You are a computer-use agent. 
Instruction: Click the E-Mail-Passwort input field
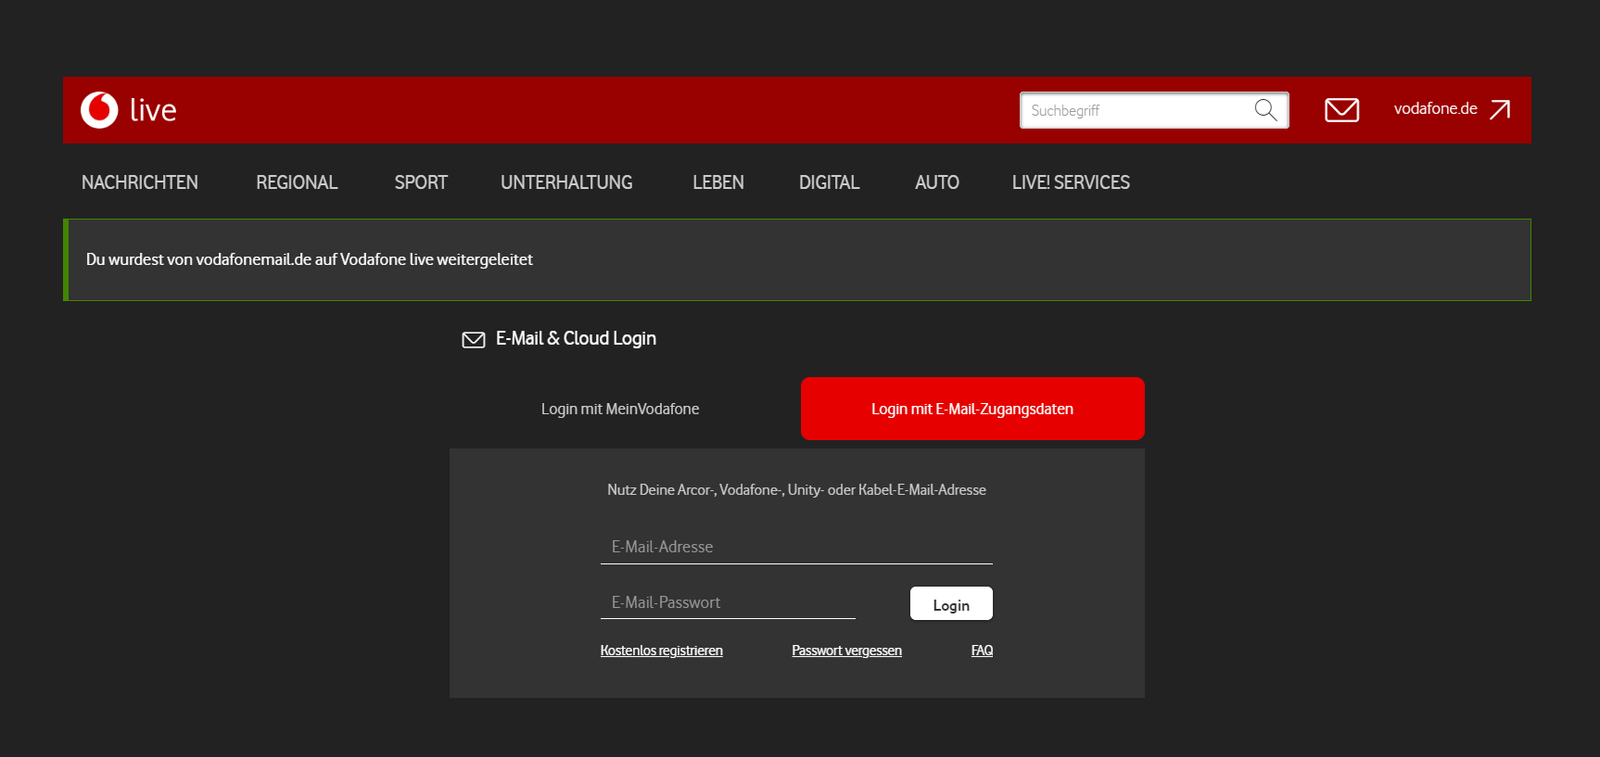[x=728, y=603]
